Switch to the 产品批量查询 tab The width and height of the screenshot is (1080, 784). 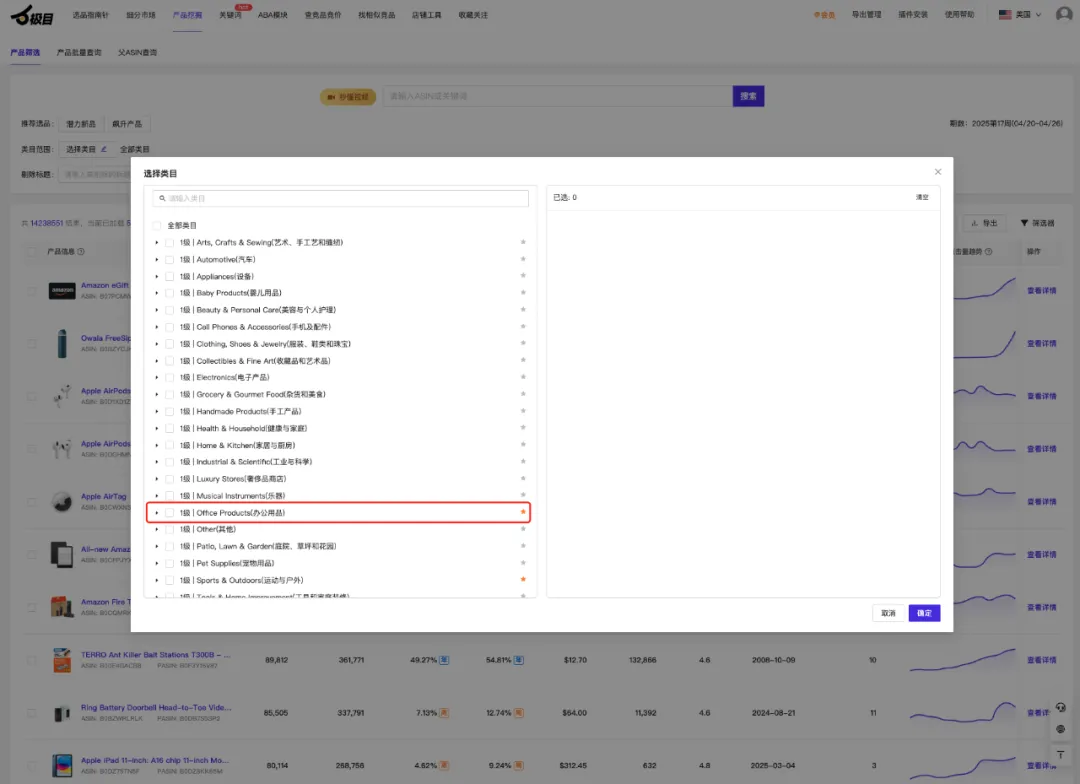[x=79, y=52]
